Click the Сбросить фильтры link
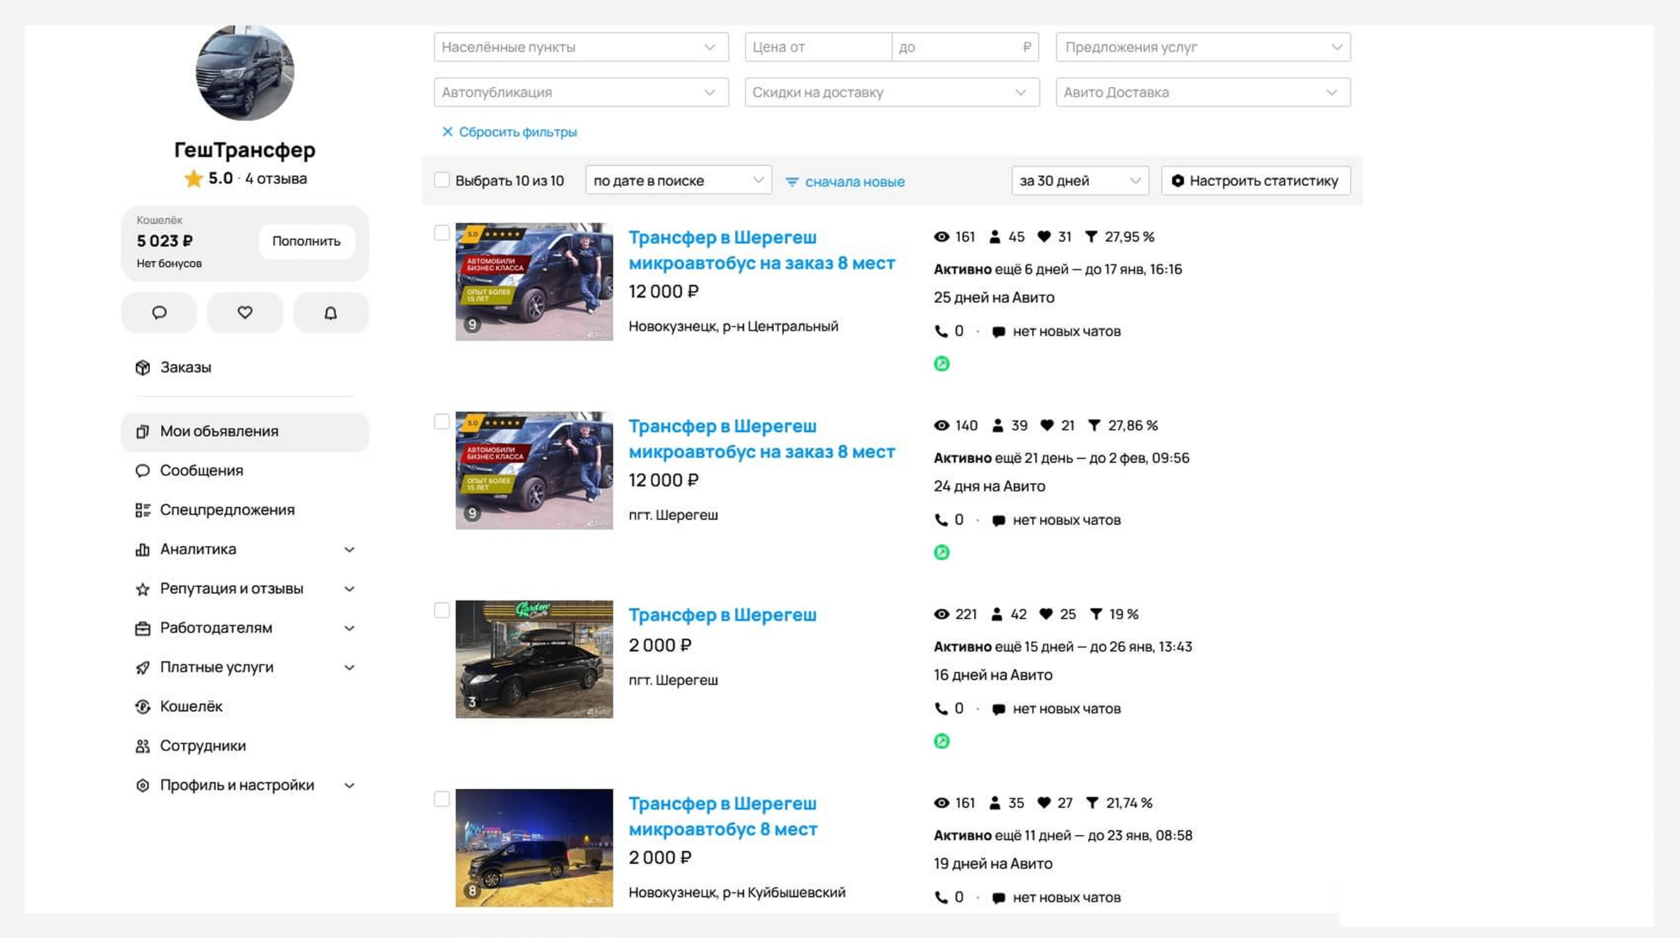This screenshot has width=1680, height=938. pyautogui.click(x=509, y=132)
